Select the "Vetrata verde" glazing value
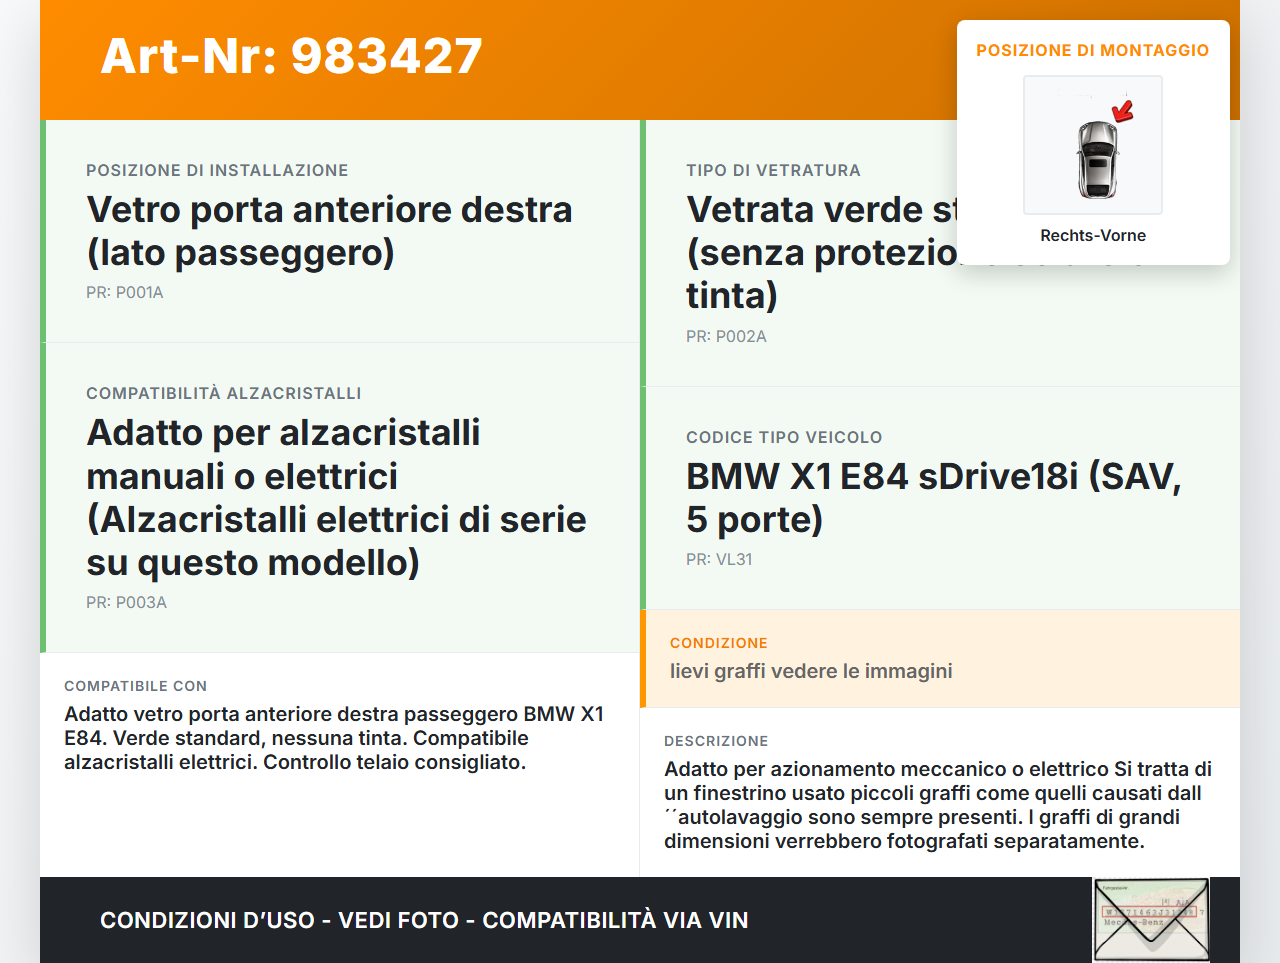 [821, 252]
